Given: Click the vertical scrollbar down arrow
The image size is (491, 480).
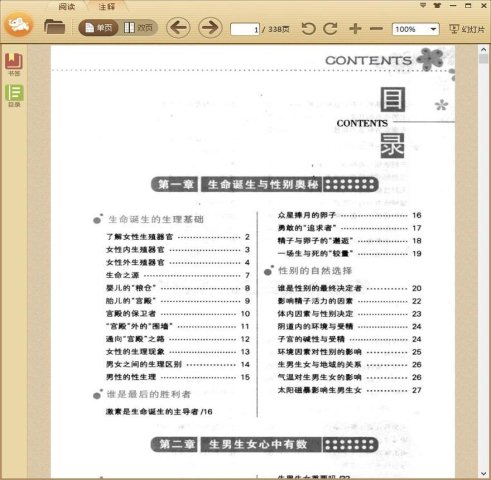Looking at the screenshot, I should coord(484,474).
